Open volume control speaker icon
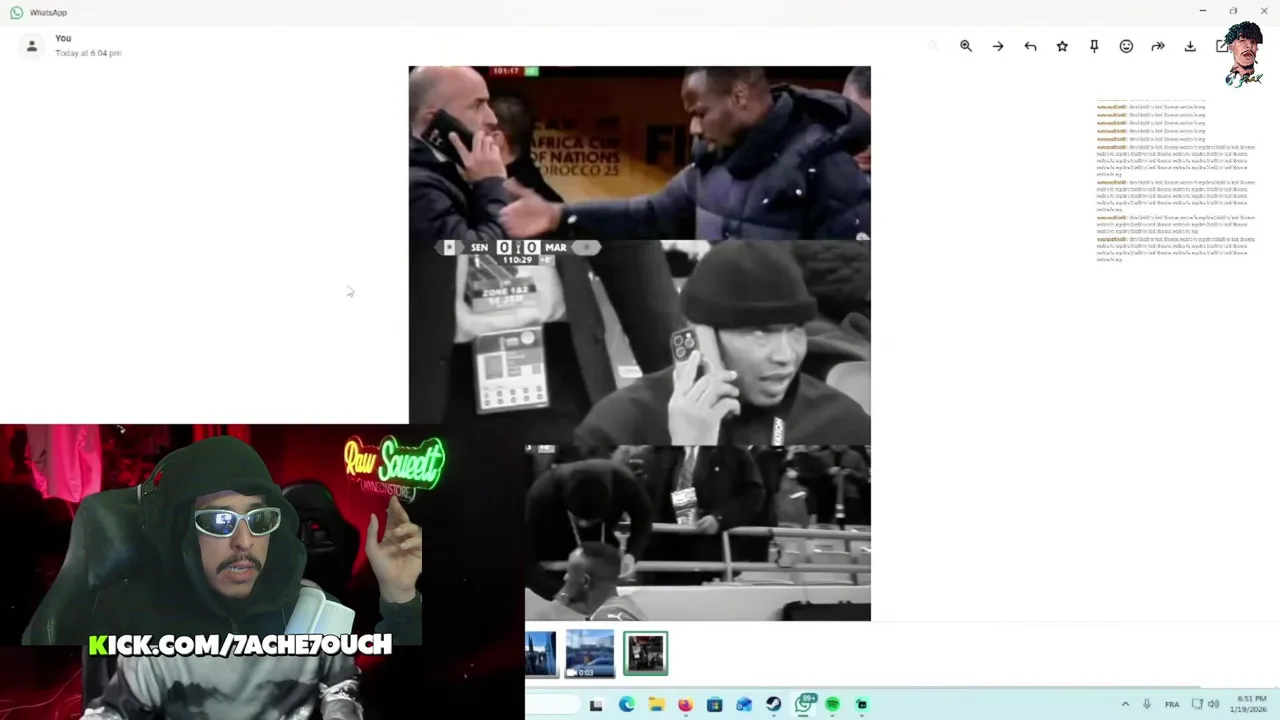Image resolution: width=1280 pixels, height=720 pixels. [x=1214, y=705]
